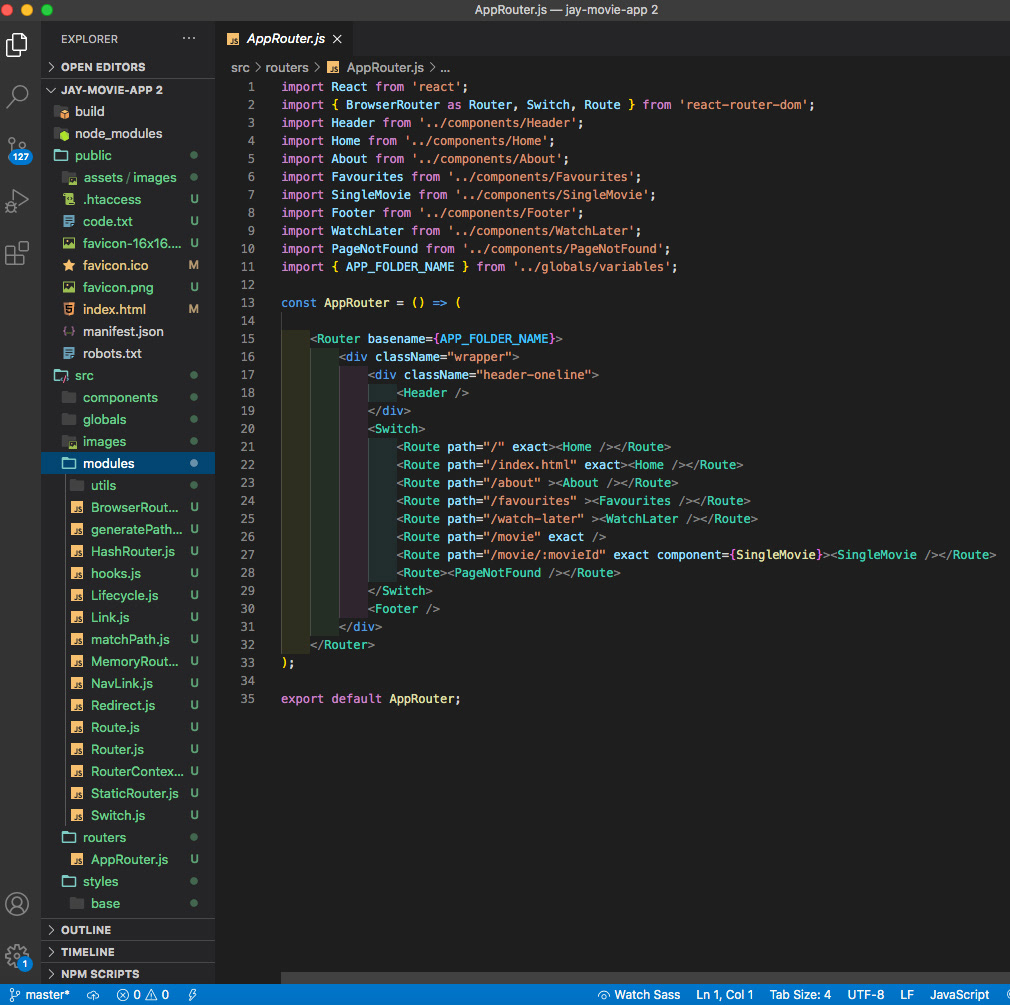Image resolution: width=1010 pixels, height=1005 pixels.
Task: Open the Explorer view in activity bar
Action: pyautogui.click(x=17, y=45)
